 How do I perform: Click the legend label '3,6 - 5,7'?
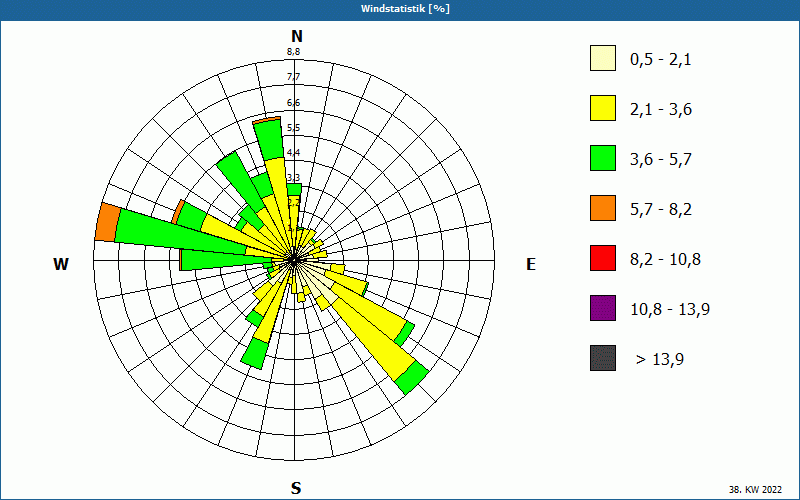coord(661,160)
